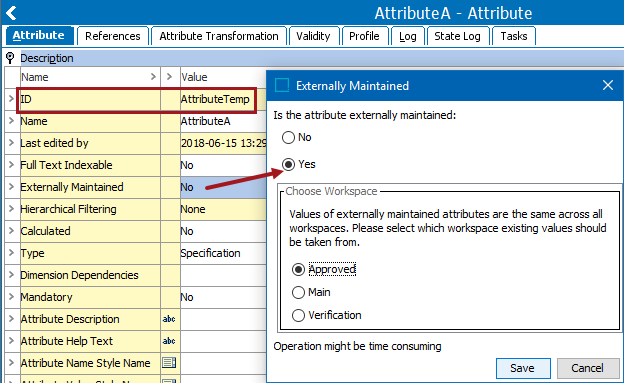Switch to the Attribute tab

[39, 36]
